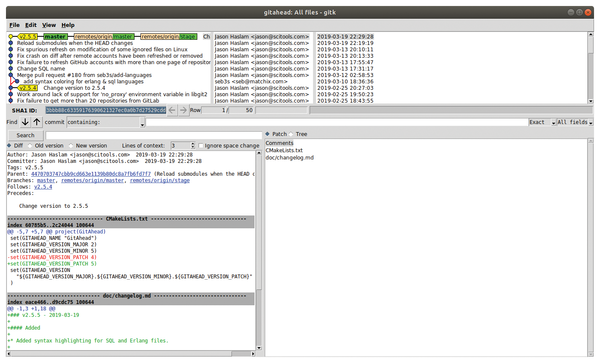Screen dimensions: 600x363
Task: Click the find previous up arrow
Action: pyautogui.click(x=37, y=122)
